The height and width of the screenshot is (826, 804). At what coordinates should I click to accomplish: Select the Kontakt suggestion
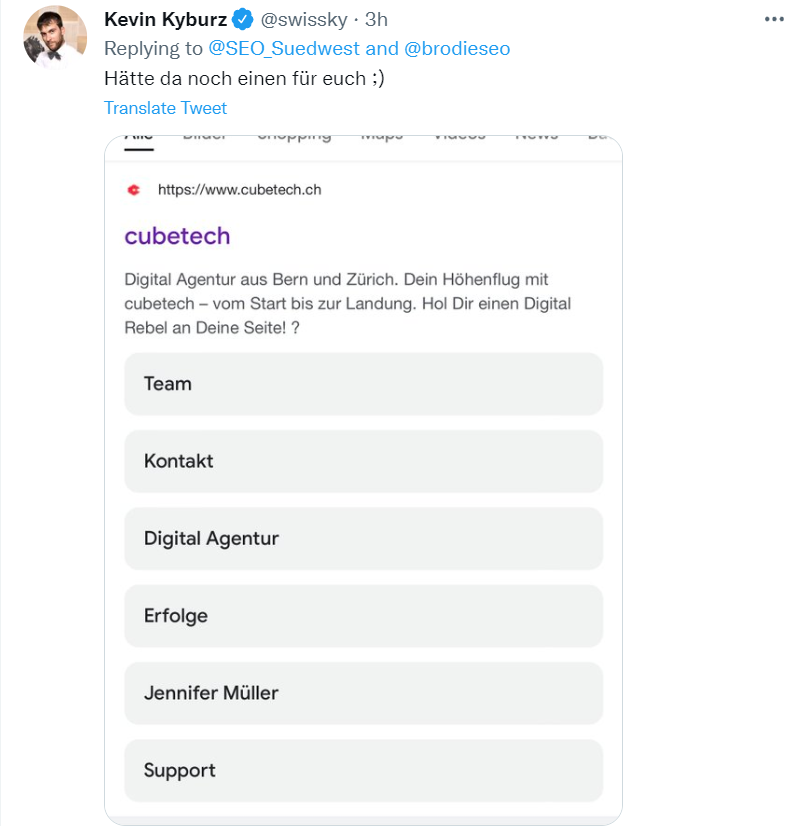click(x=363, y=461)
